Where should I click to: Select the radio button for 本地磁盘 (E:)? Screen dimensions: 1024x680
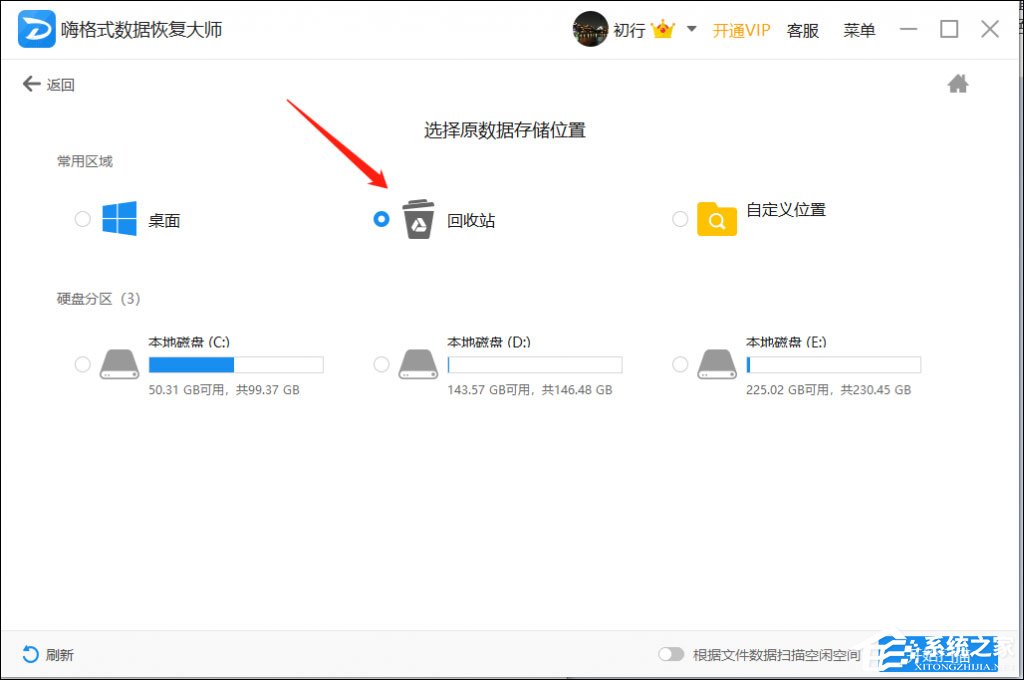681,364
